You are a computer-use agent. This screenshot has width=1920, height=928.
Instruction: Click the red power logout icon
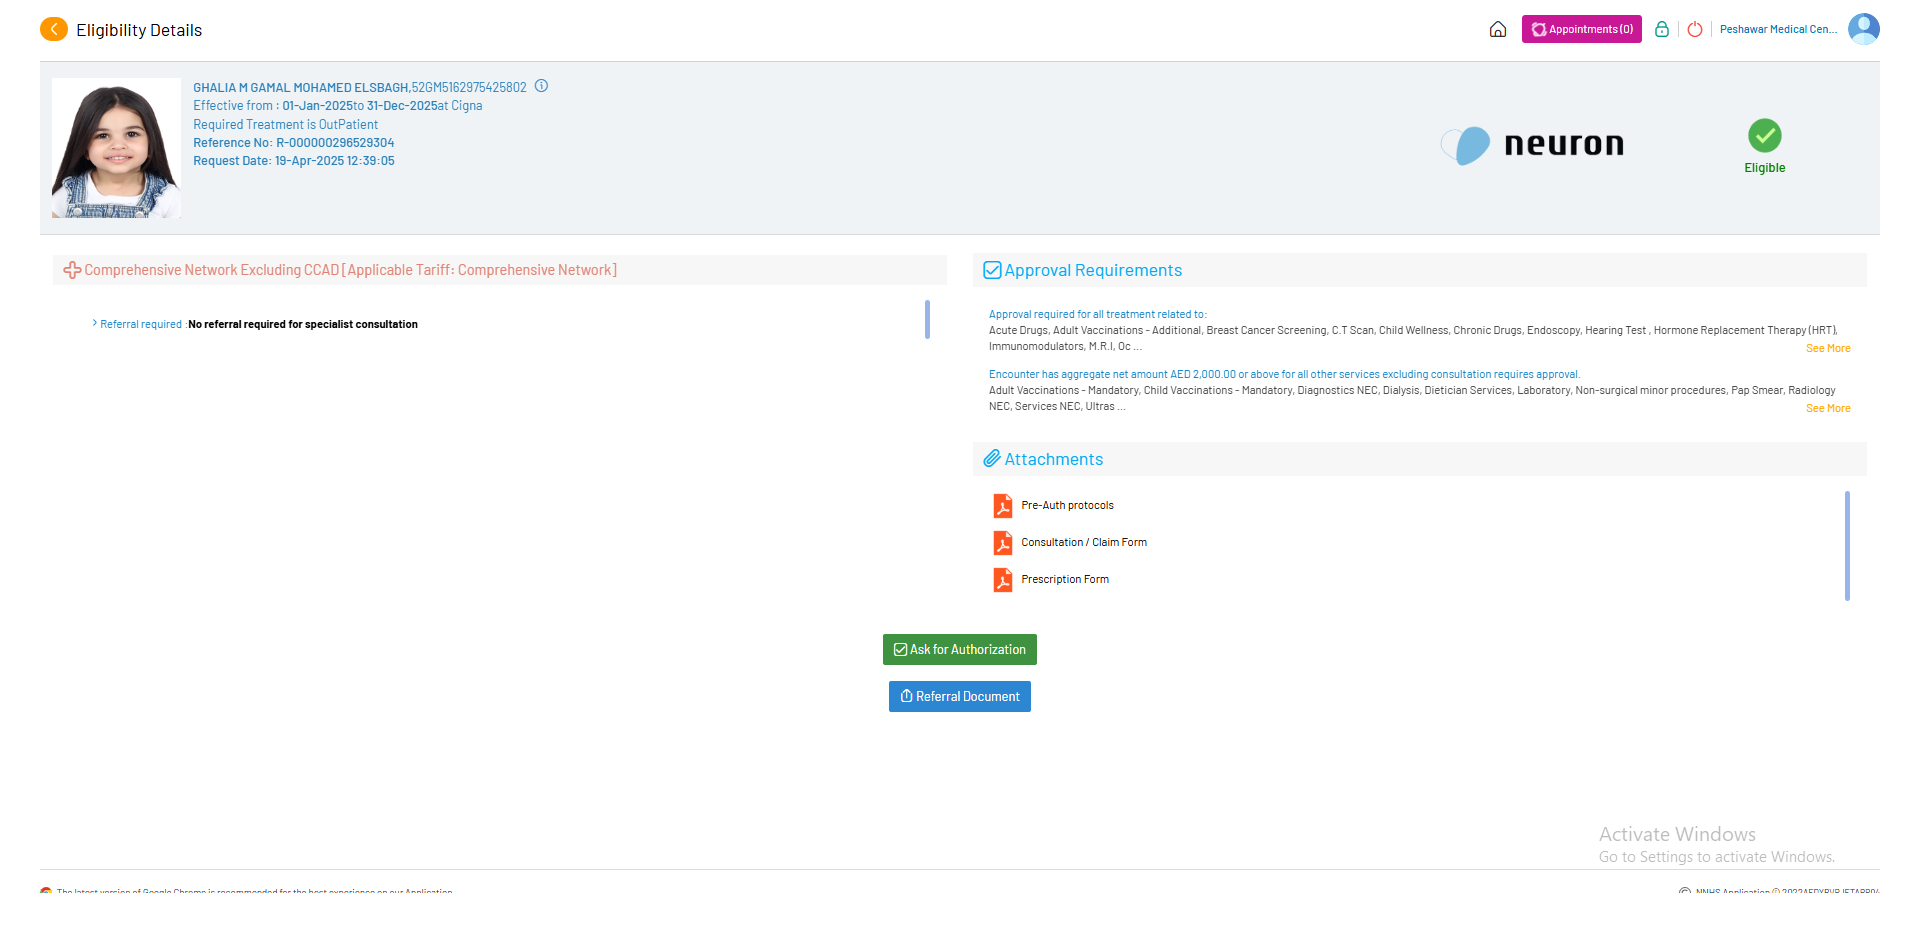(1695, 30)
